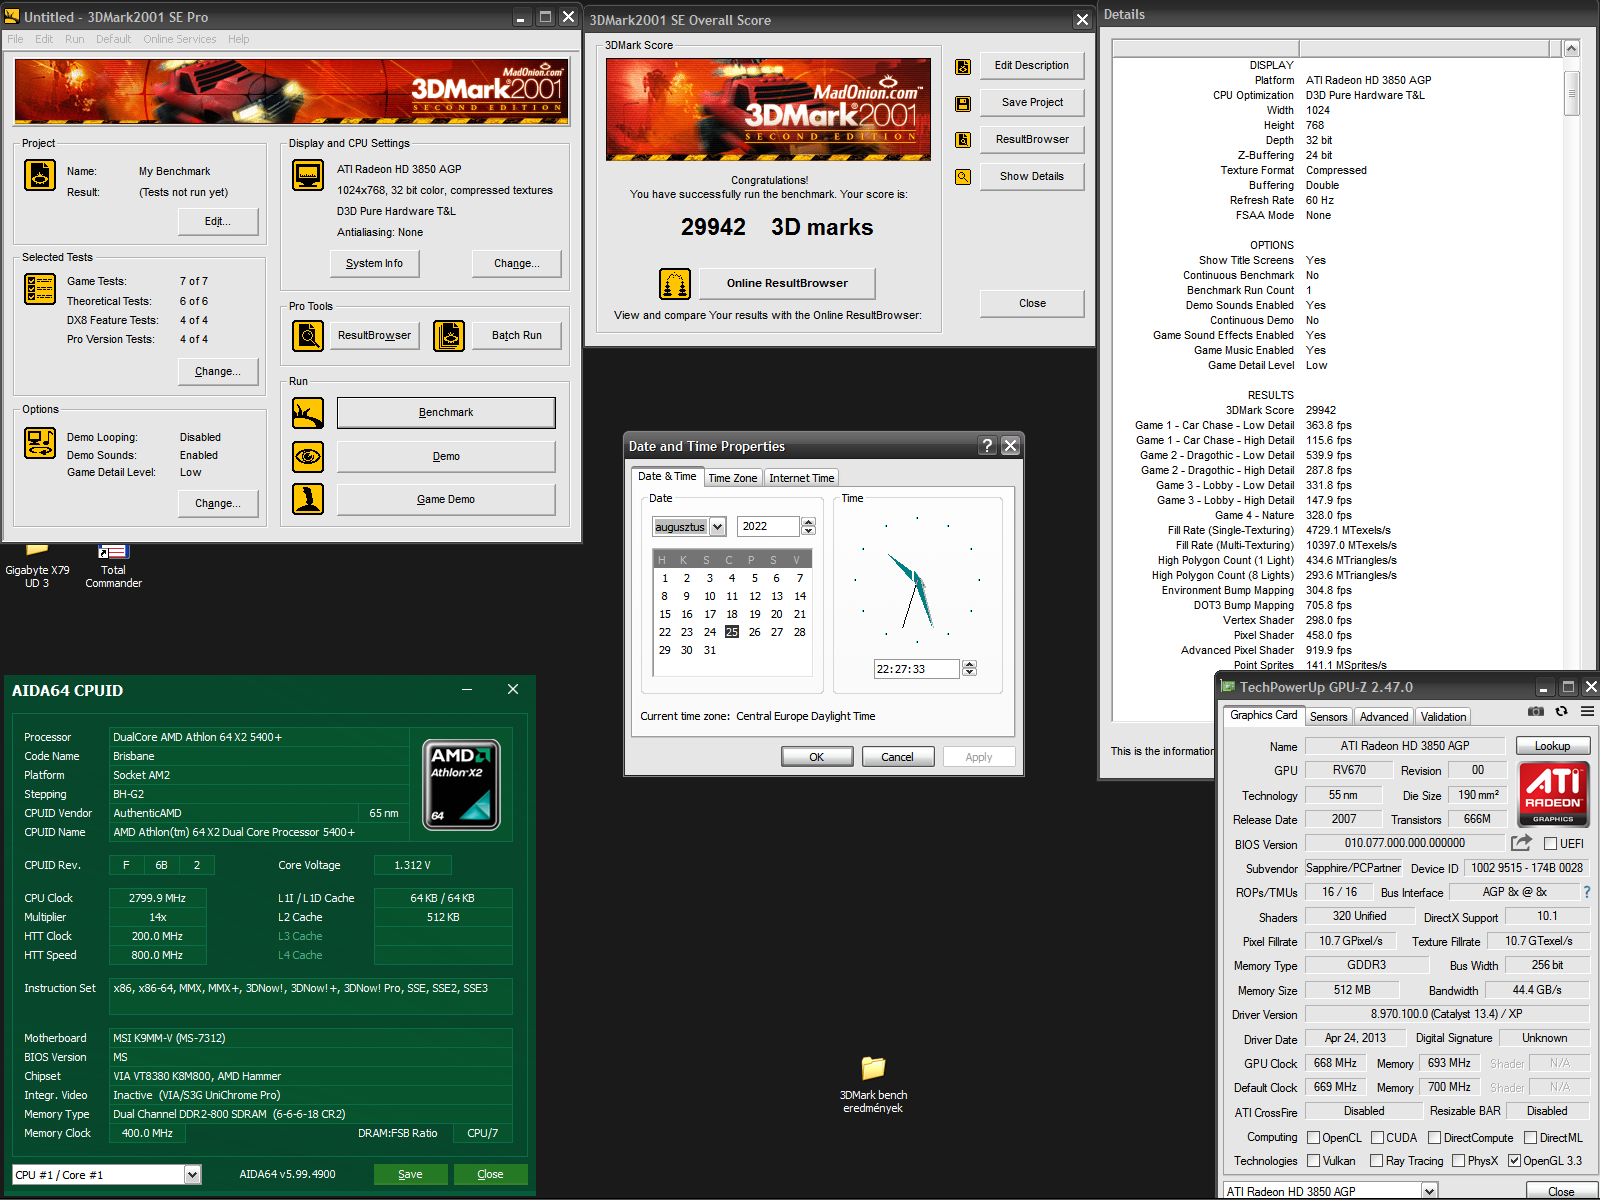Click the Benchmark run icon
This screenshot has width=1600, height=1200.
[308, 413]
